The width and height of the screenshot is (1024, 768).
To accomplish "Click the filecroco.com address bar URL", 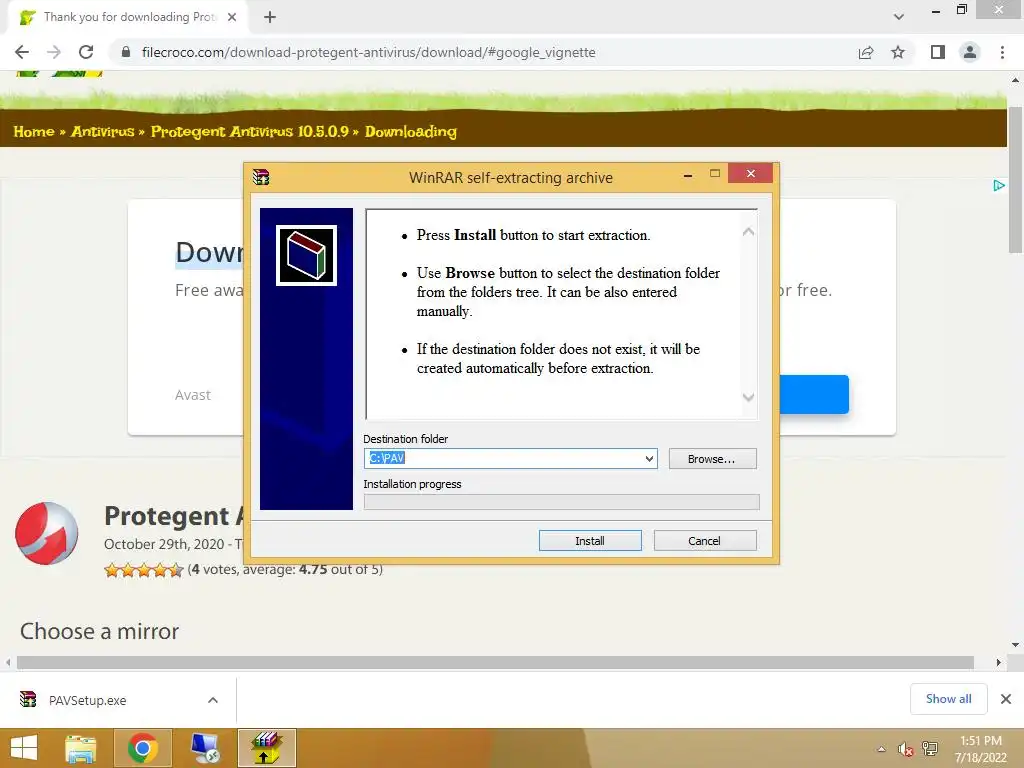I will 368,52.
